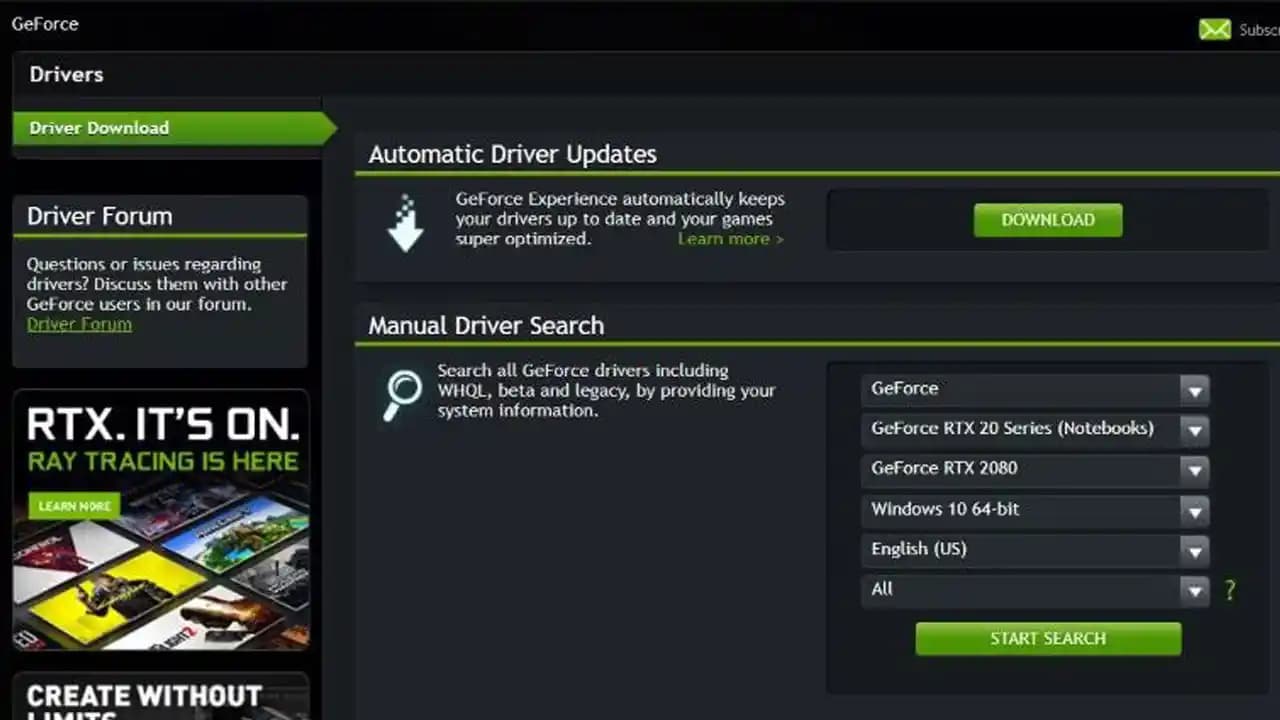Click LEARN MORE on RTX banner
Viewport: 1280px width, 720px height.
(x=74, y=506)
